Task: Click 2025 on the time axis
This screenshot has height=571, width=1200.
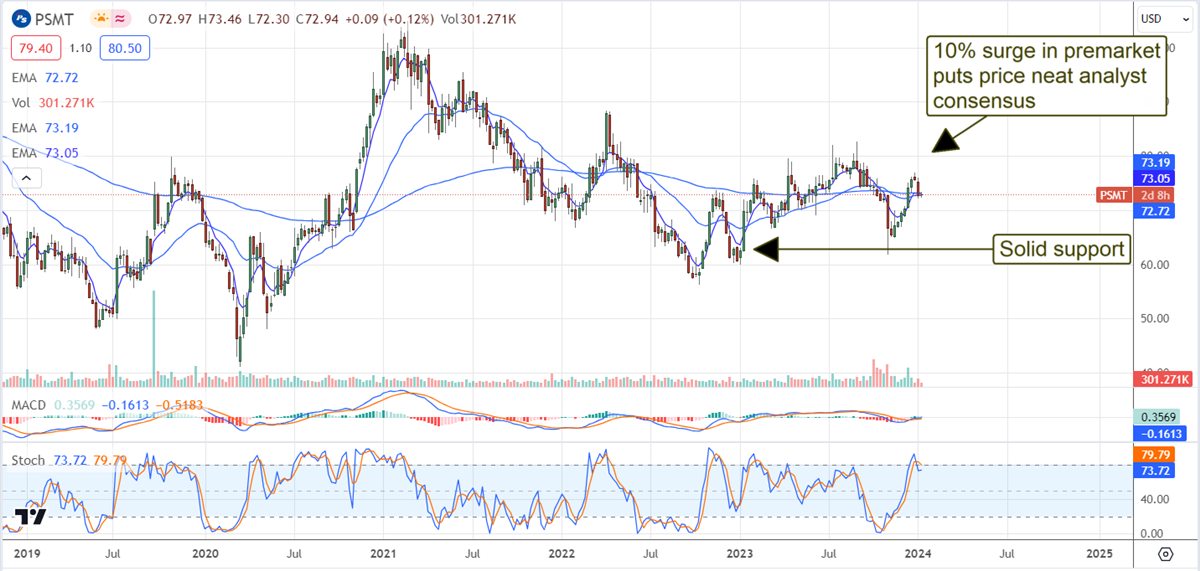Action: pos(1098,552)
